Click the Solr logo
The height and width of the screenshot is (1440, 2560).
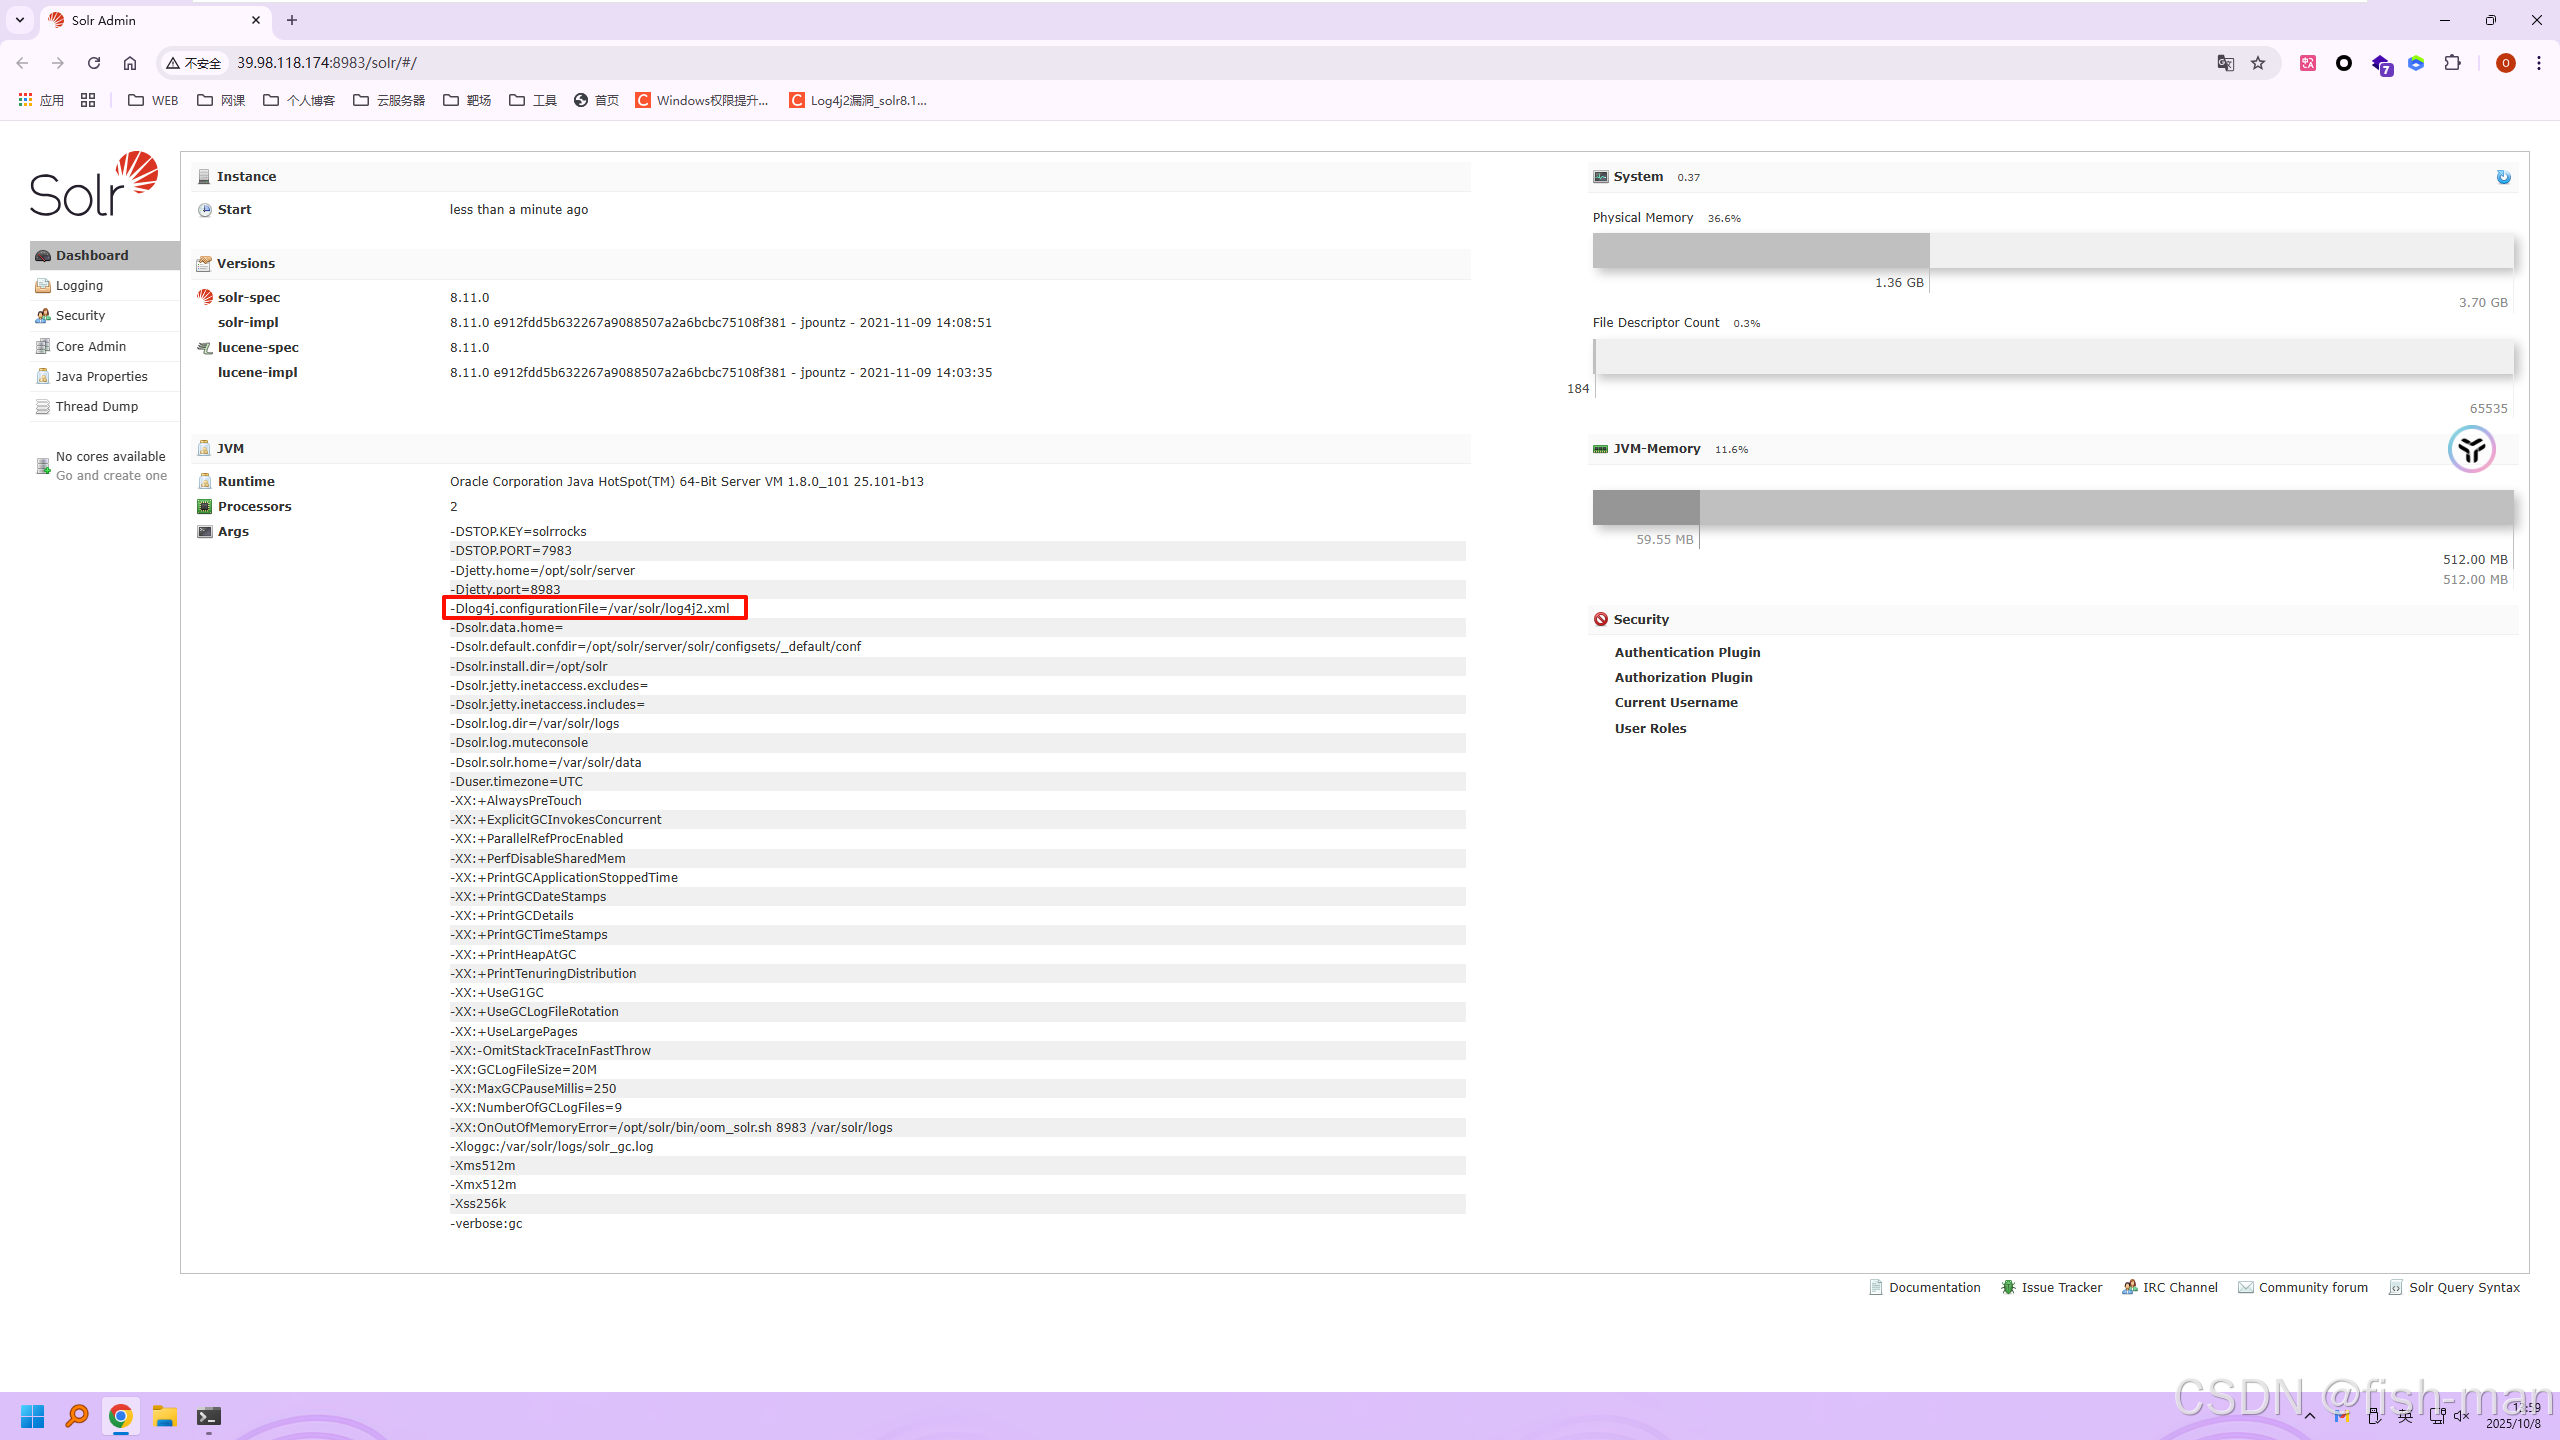pos(94,184)
